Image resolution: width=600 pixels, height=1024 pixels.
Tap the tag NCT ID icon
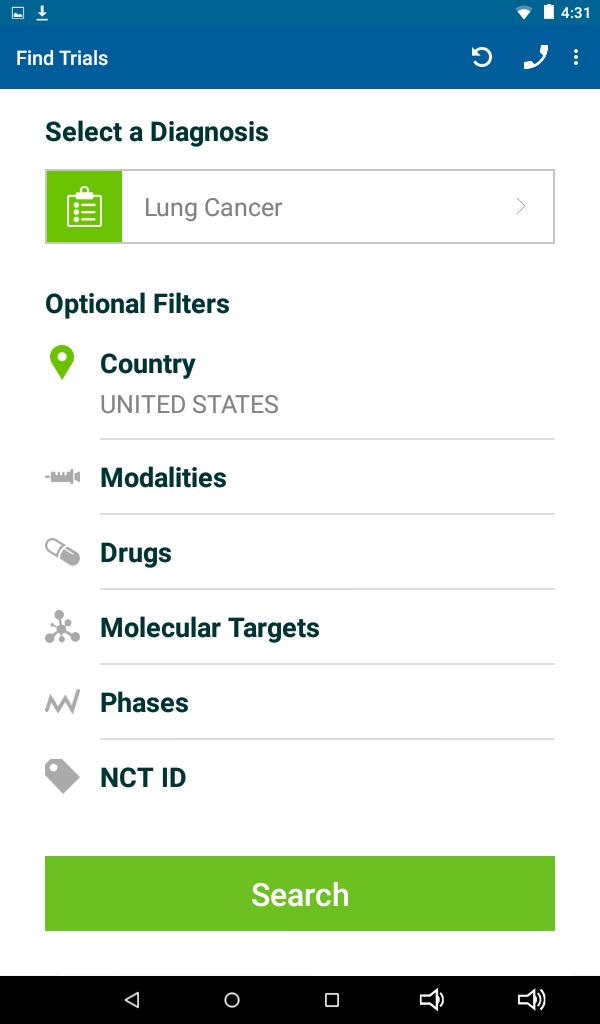pyautogui.click(x=63, y=776)
